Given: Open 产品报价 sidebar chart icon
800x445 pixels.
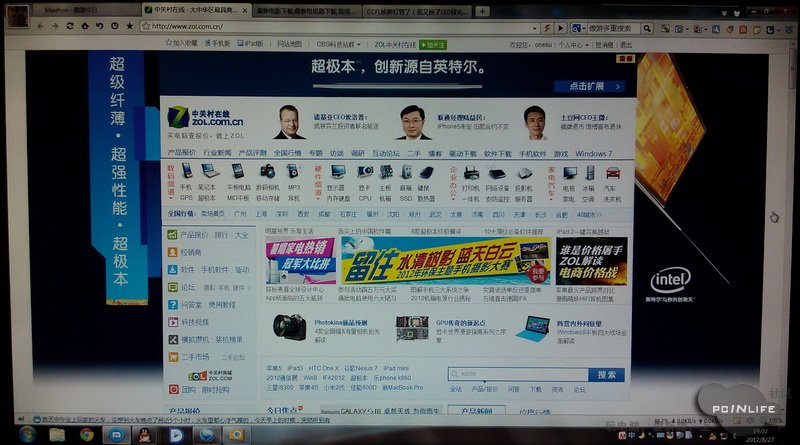Looking at the screenshot, I should [172, 235].
